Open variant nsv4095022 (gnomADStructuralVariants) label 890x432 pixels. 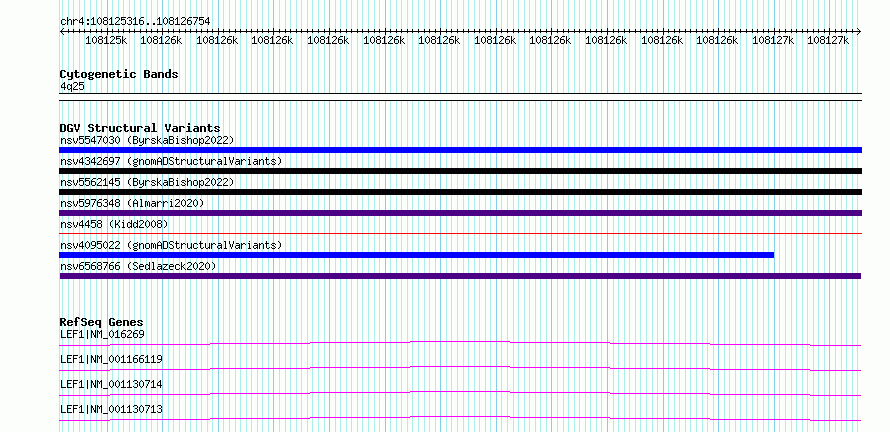pyautogui.click(x=171, y=245)
